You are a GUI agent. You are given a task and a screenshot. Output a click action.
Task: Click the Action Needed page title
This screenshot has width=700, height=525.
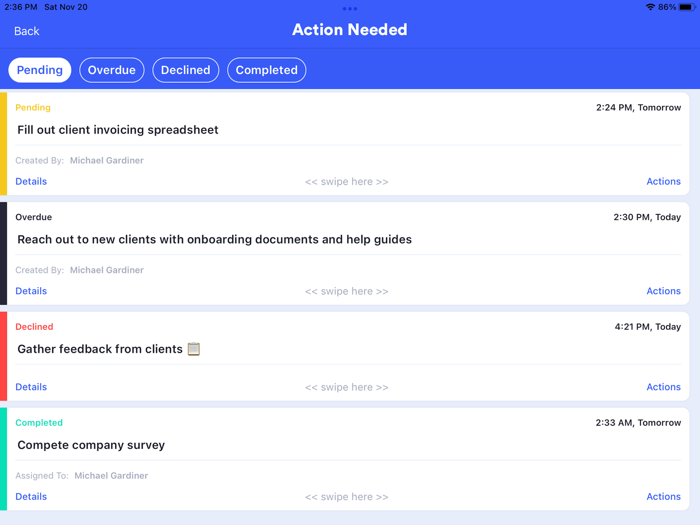[350, 30]
